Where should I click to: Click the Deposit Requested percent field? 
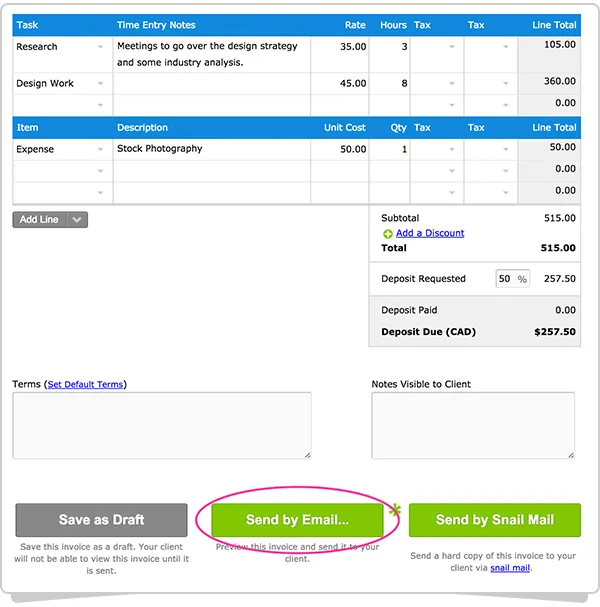506,279
